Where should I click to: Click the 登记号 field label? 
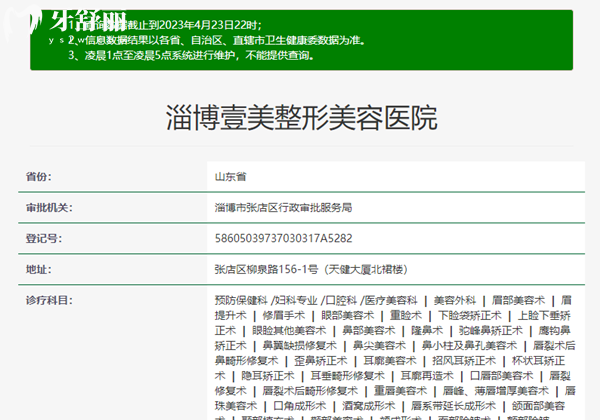pos(44,239)
